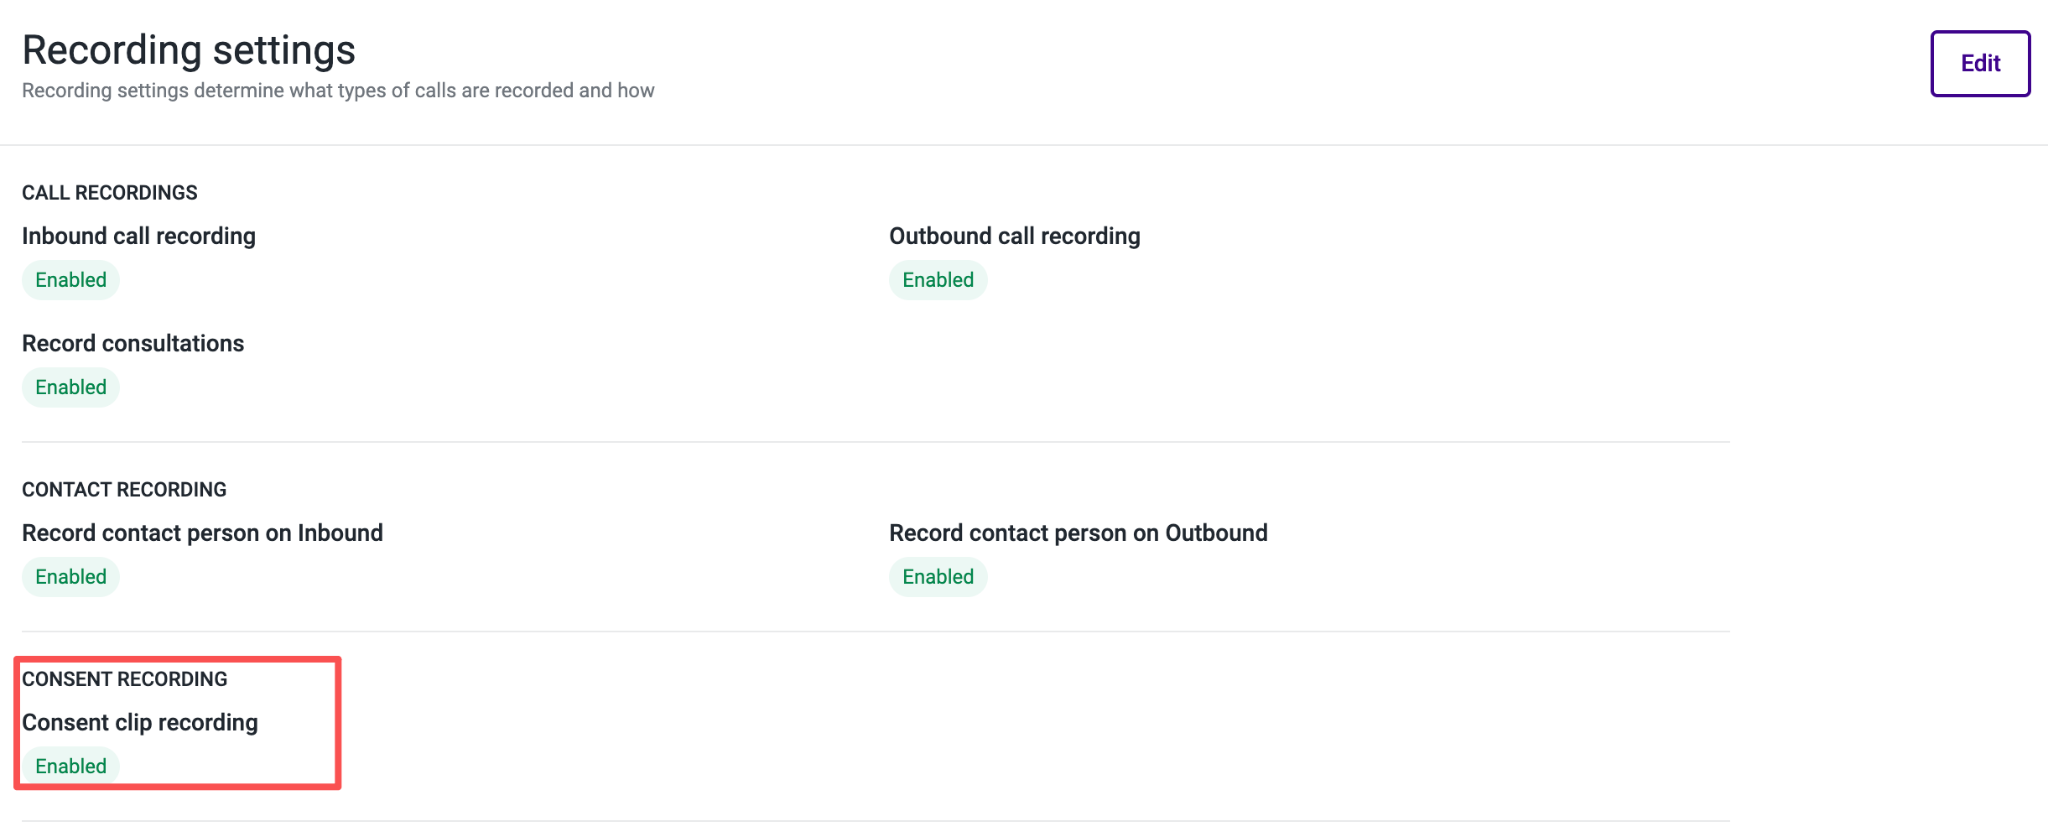The height and width of the screenshot is (829, 2048).
Task: Select the Outbound call recording label
Action: [1015, 236]
